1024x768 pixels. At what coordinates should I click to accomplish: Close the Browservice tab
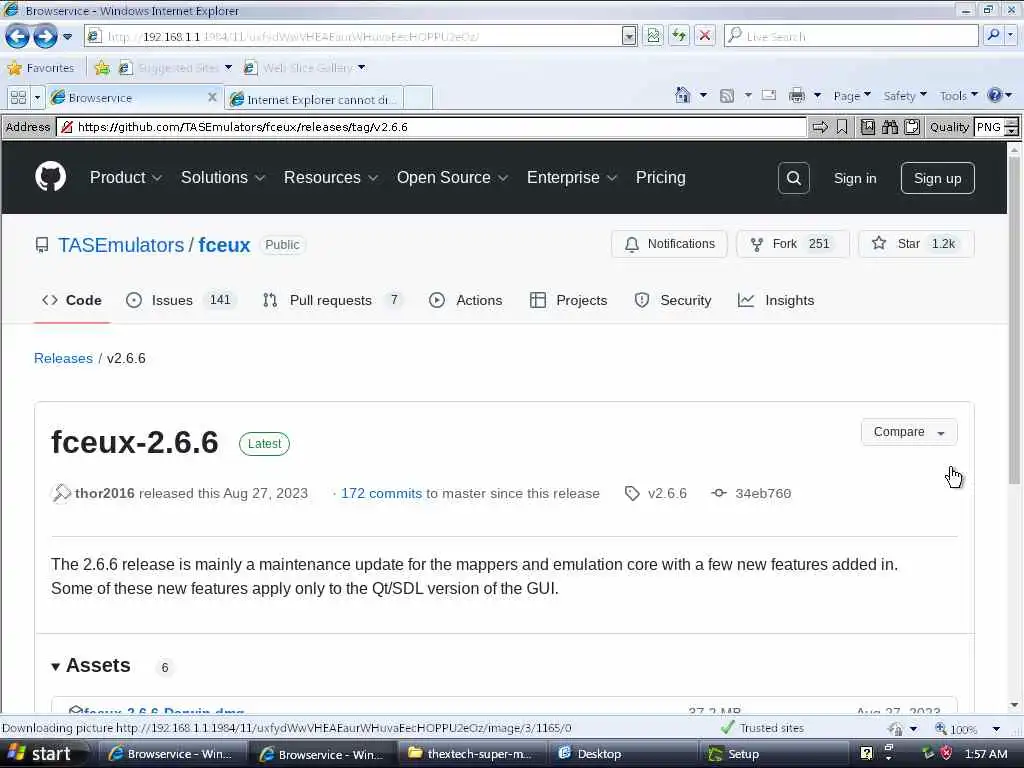point(212,97)
